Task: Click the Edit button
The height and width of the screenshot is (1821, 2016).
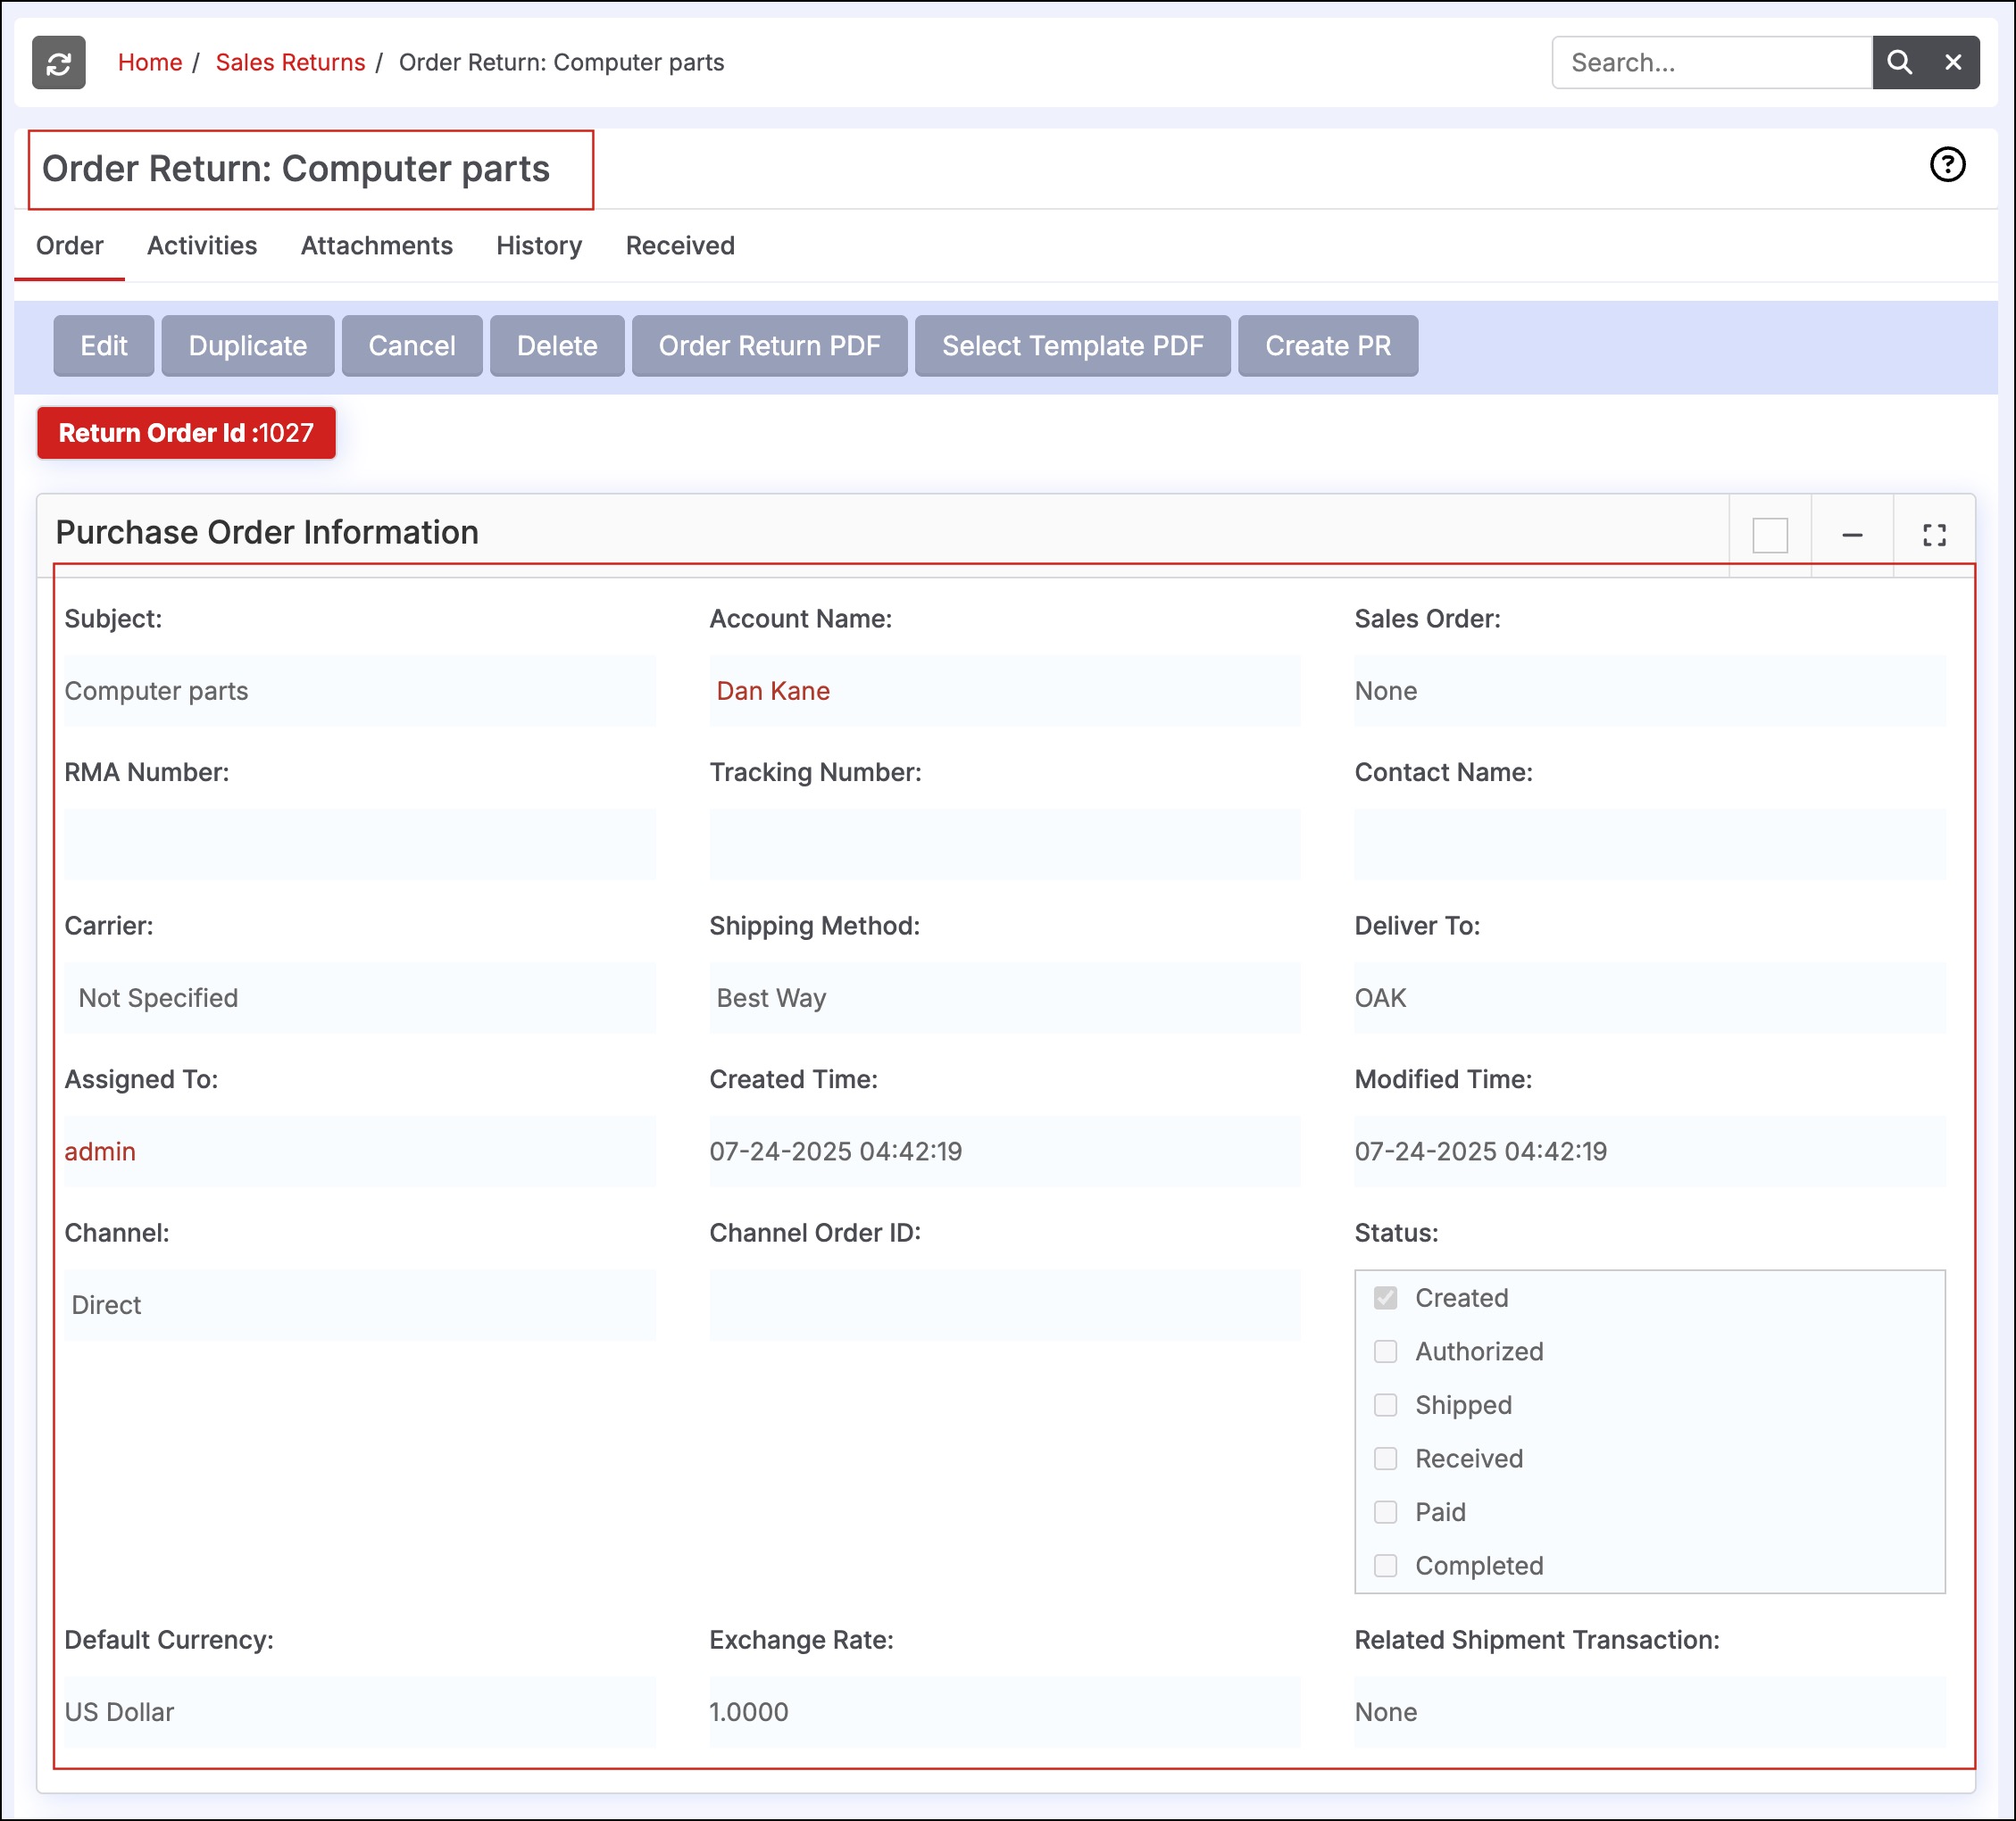Action: 104,346
